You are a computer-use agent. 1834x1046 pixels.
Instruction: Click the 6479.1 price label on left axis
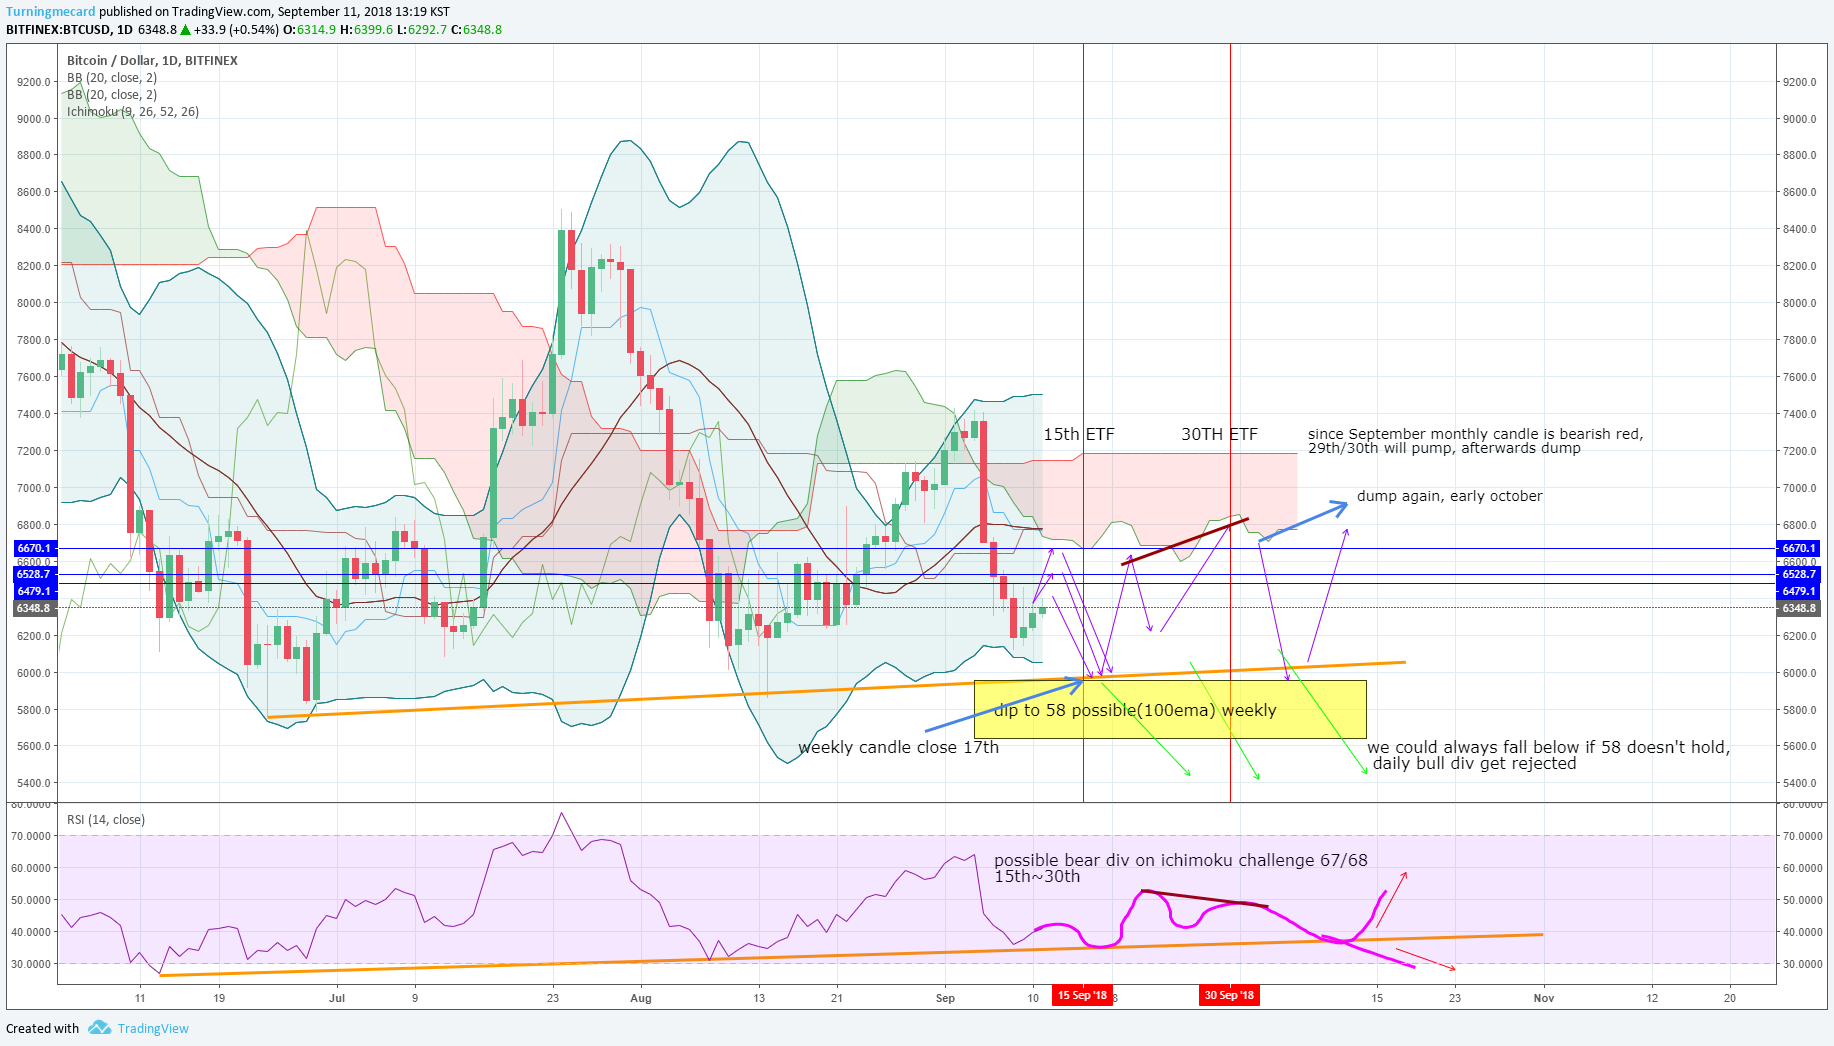tap(33, 591)
